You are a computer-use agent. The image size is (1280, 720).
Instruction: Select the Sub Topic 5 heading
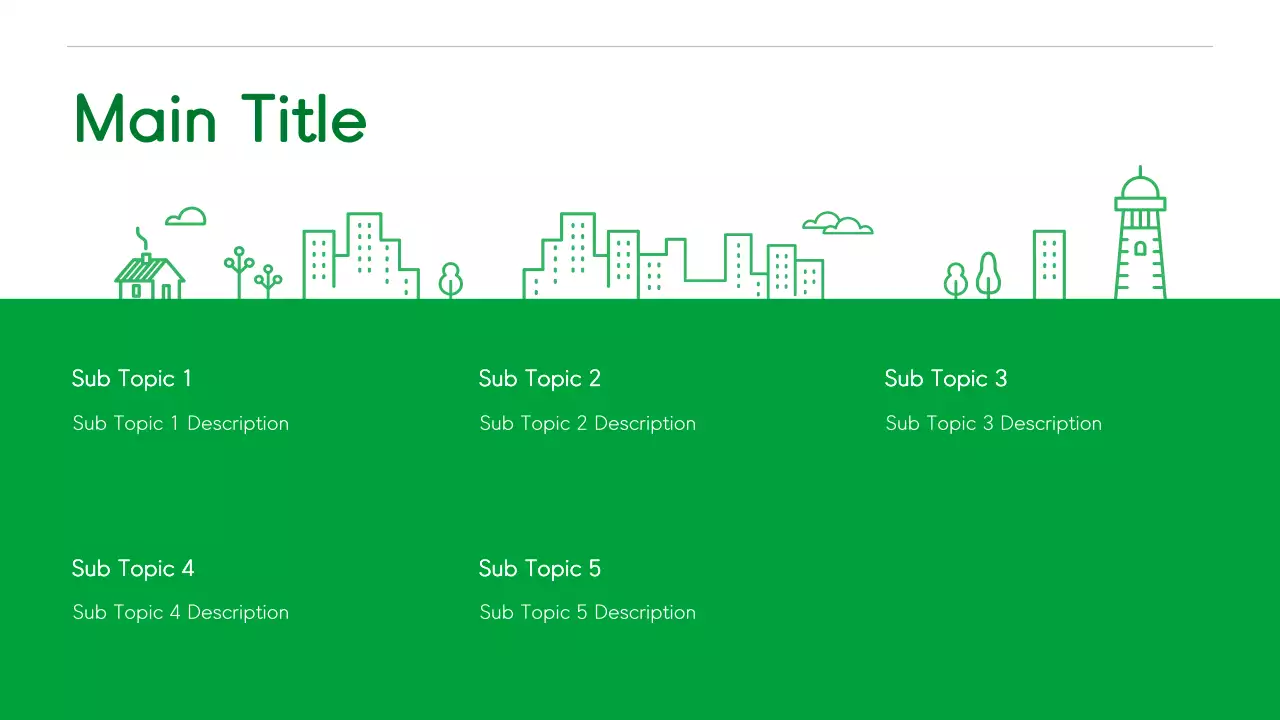coord(539,568)
